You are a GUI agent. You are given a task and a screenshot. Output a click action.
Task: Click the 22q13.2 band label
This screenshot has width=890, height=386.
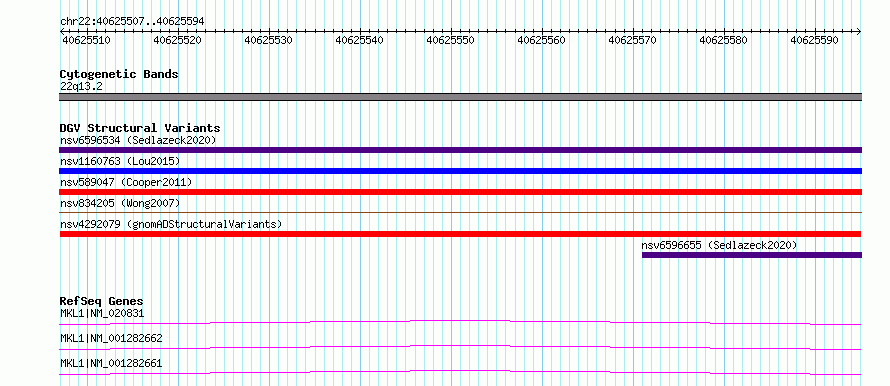tap(81, 86)
